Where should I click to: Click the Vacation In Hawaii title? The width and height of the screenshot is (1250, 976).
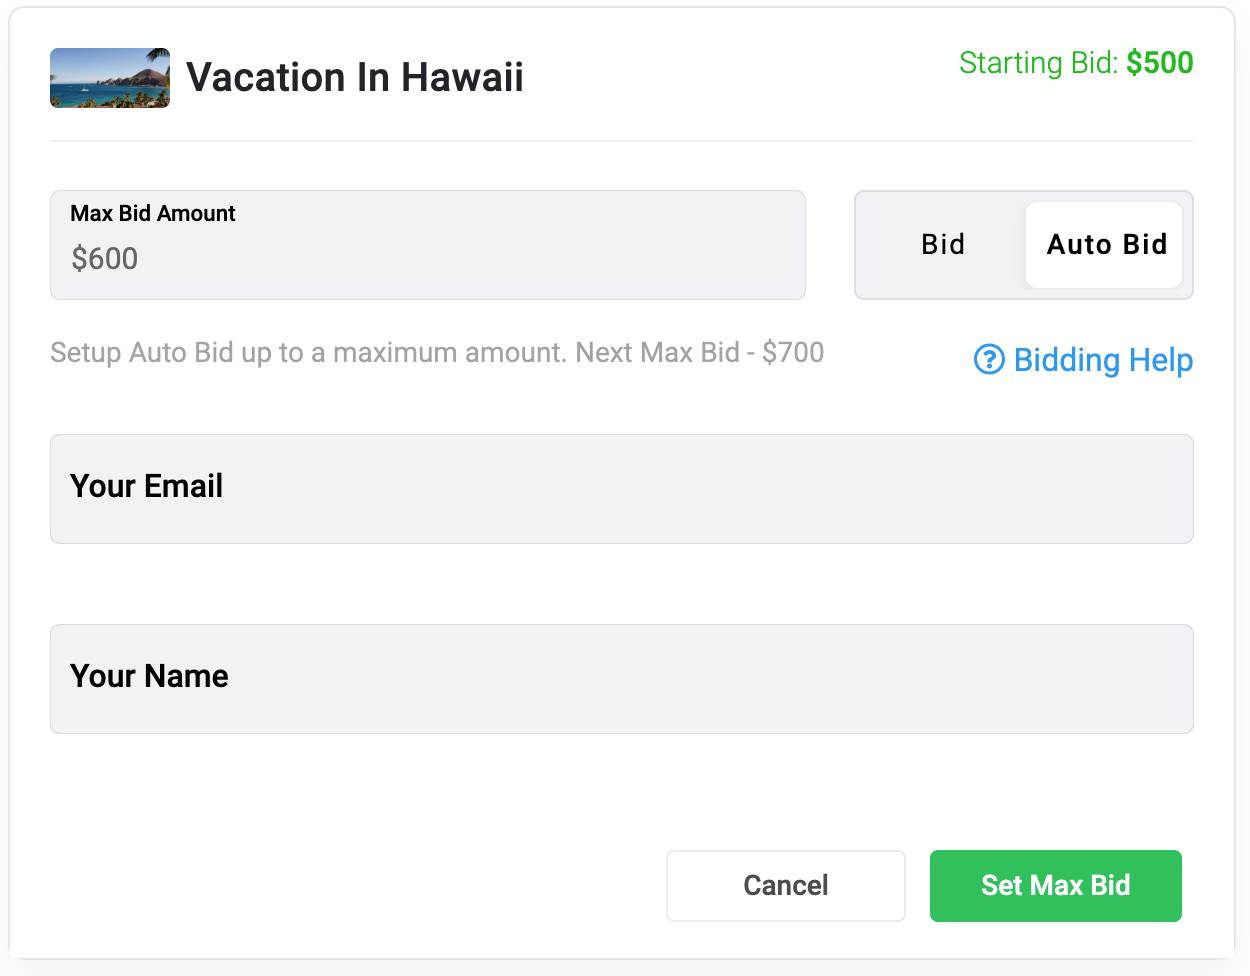[x=355, y=78]
